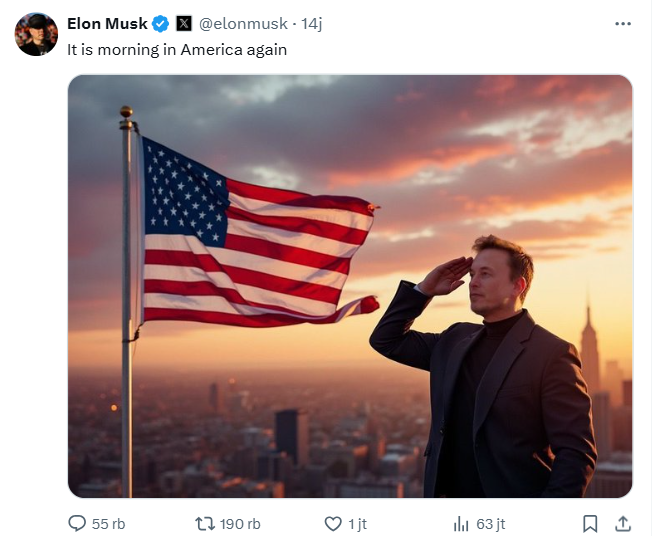Image resolution: width=652 pixels, height=536 pixels.
Task: Click the tall skyscraper in the photo
Action: click(589, 350)
